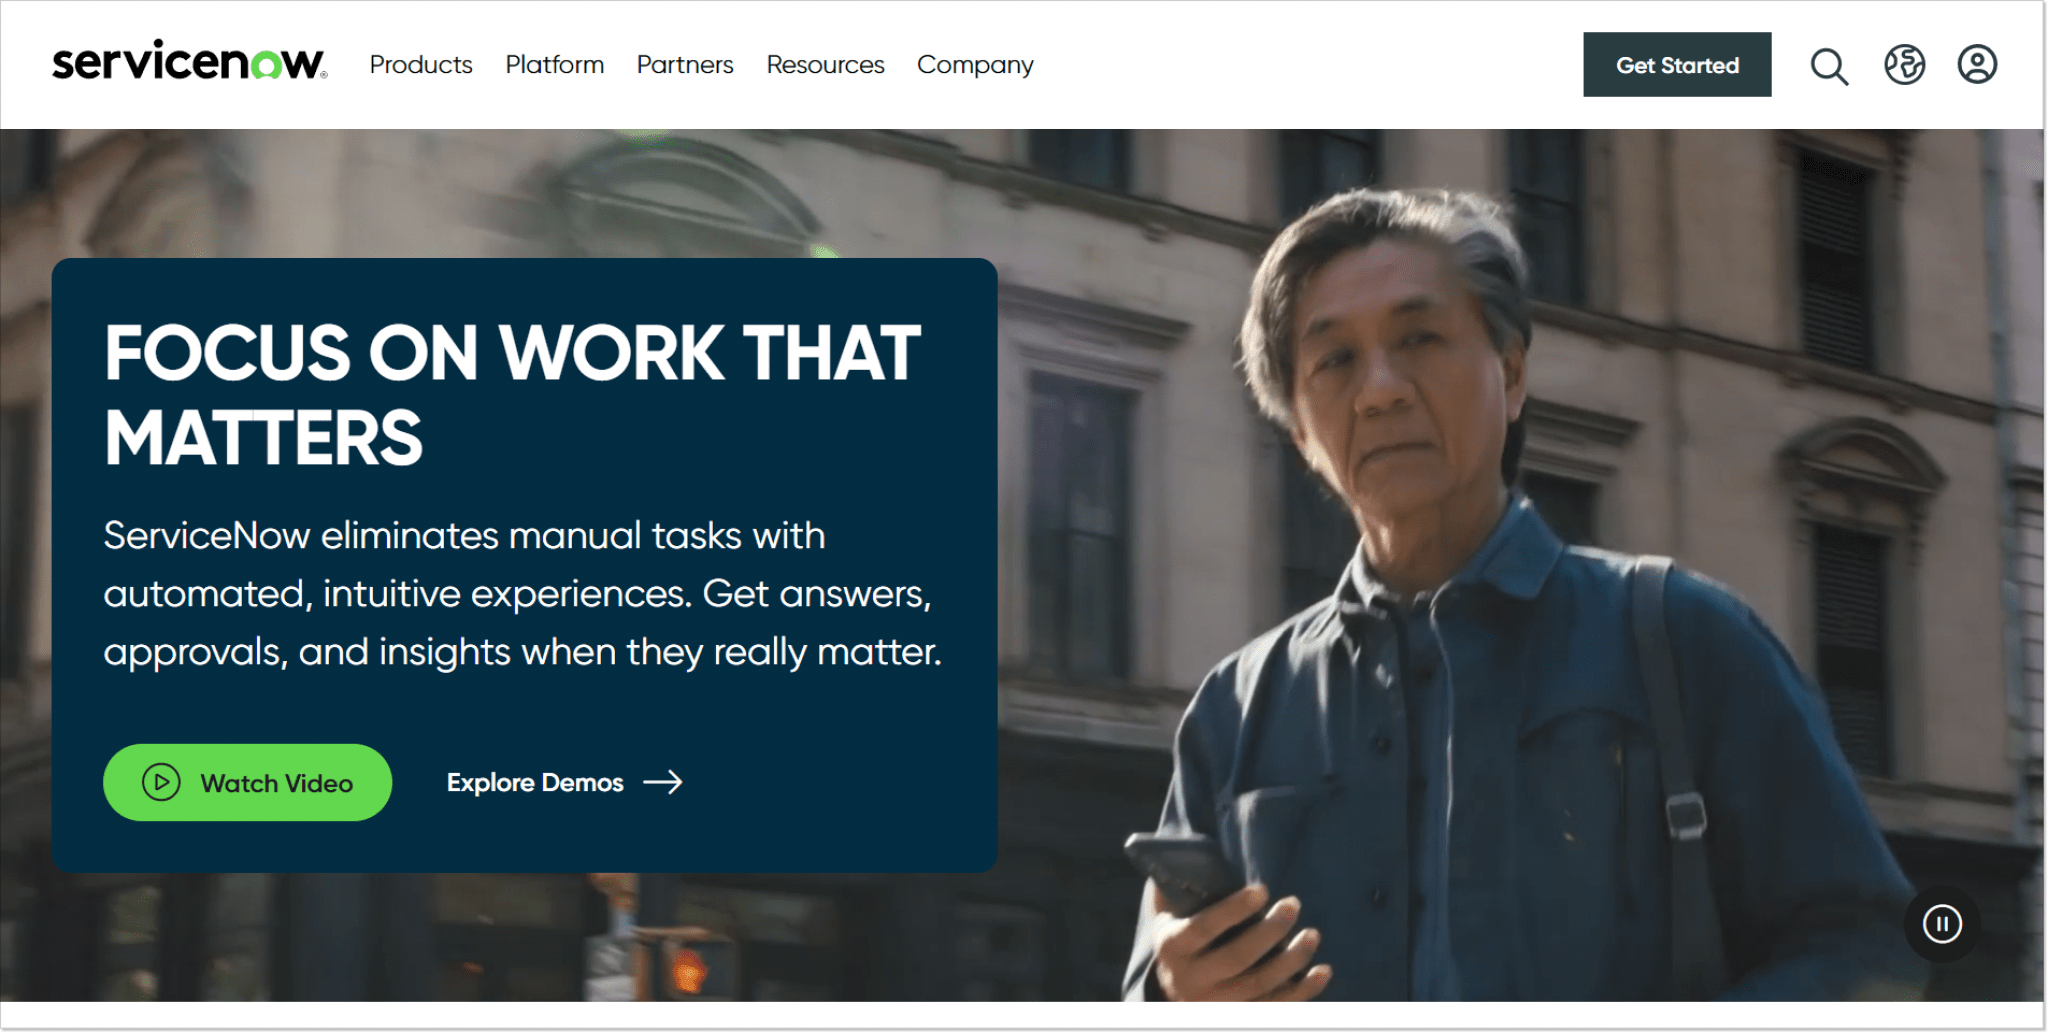
Task: Expand the Products menu
Action: tap(420, 65)
